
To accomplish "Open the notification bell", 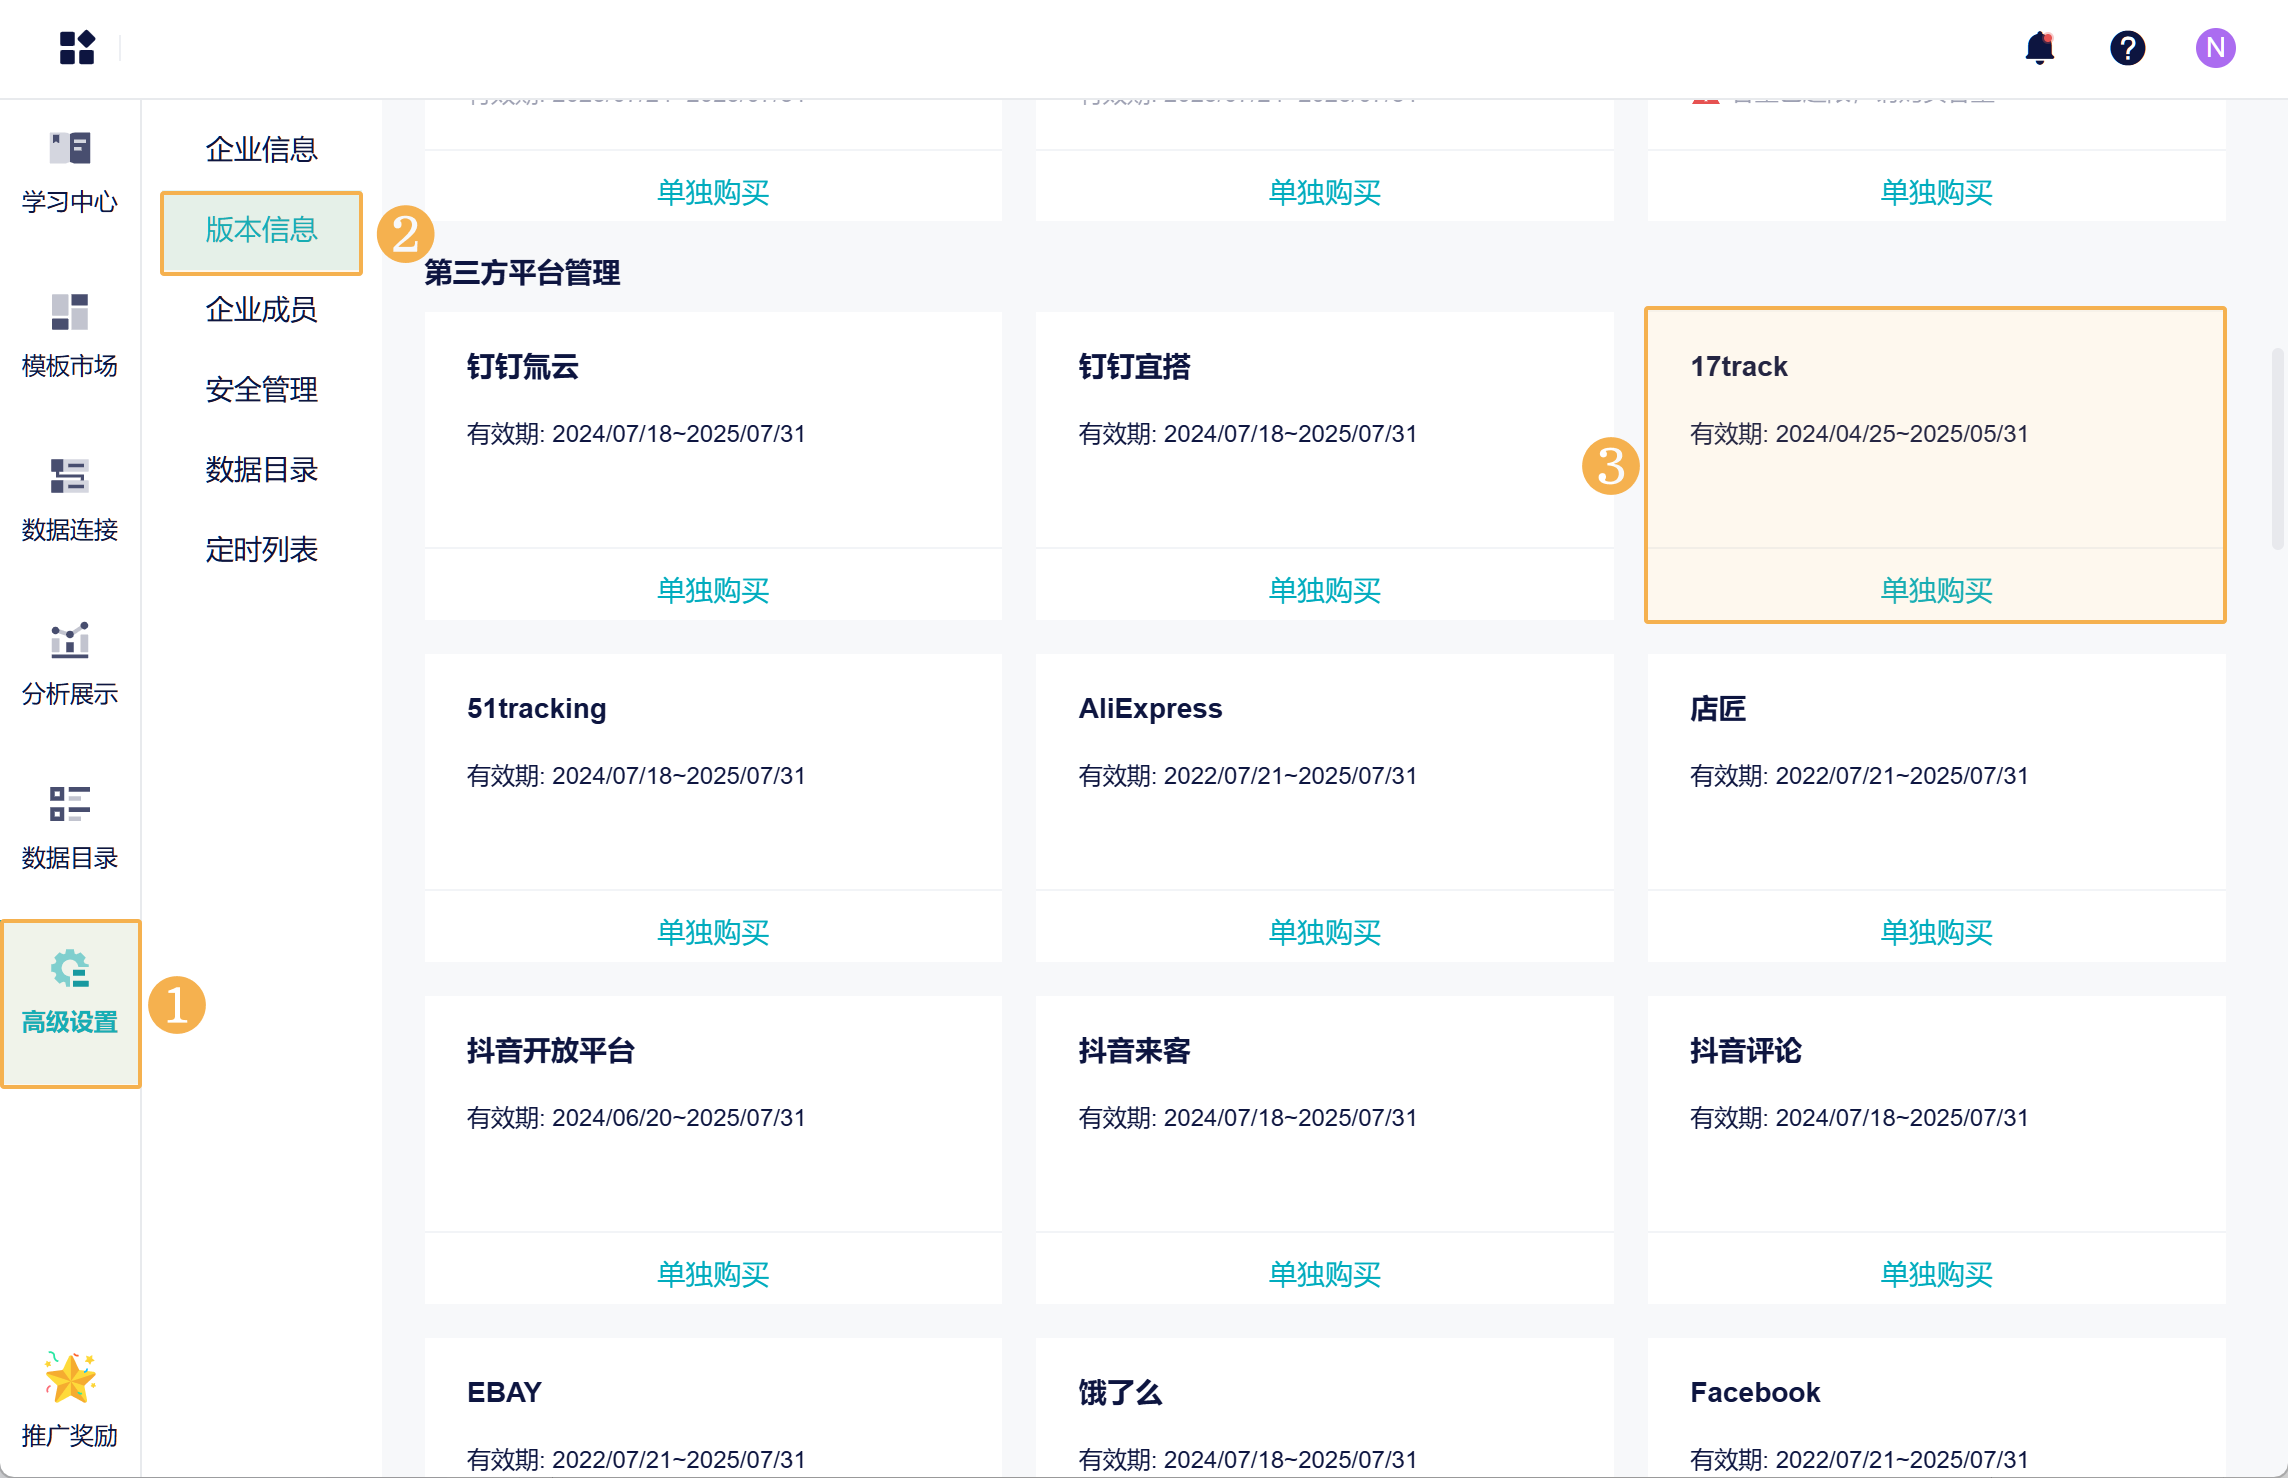I will click(x=2039, y=47).
